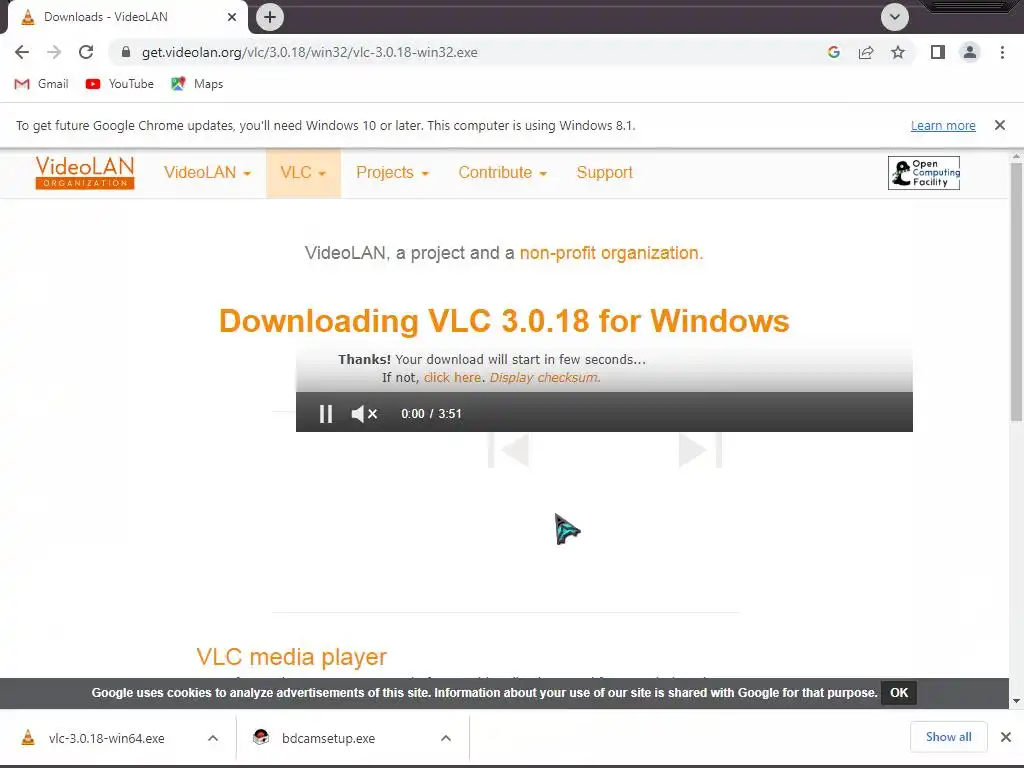Expand options for bdcamsetup.exe
The image size is (1024, 768).
click(446, 738)
